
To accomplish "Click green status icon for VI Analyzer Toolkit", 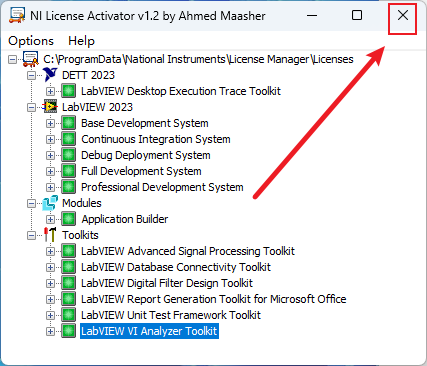I will point(69,331).
